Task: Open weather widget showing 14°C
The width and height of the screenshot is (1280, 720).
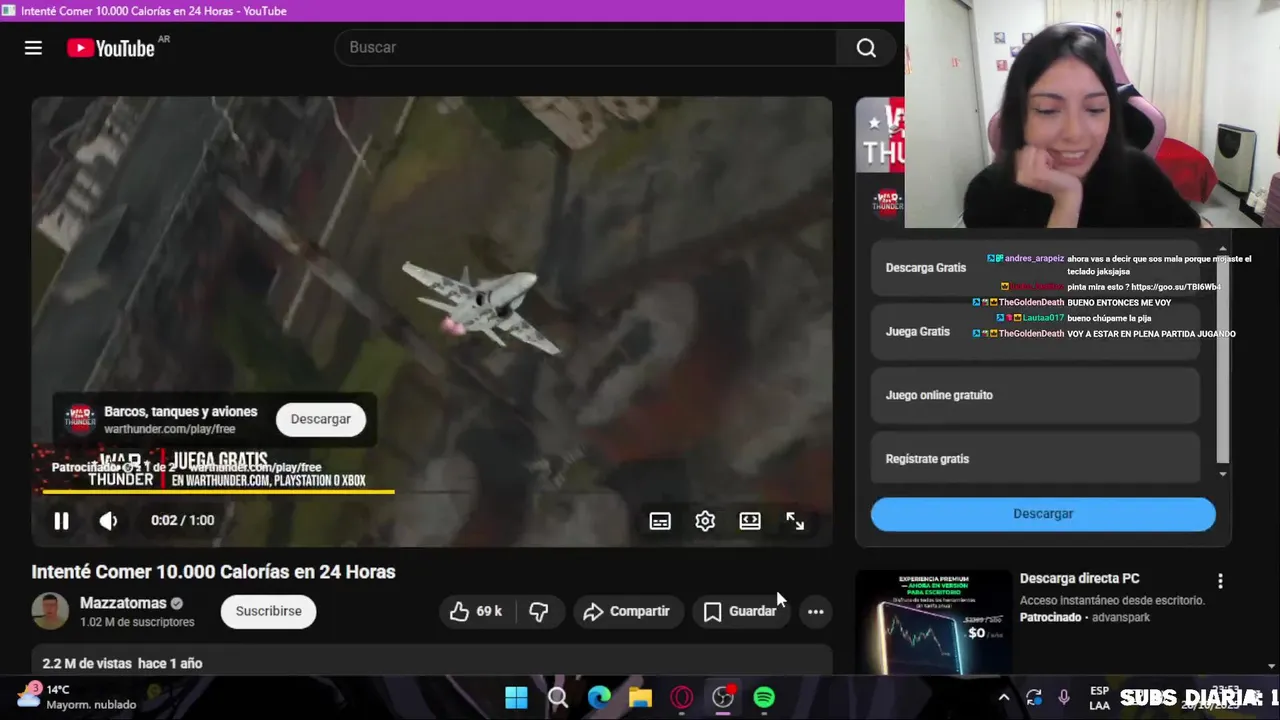Action: click(x=76, y=697)
